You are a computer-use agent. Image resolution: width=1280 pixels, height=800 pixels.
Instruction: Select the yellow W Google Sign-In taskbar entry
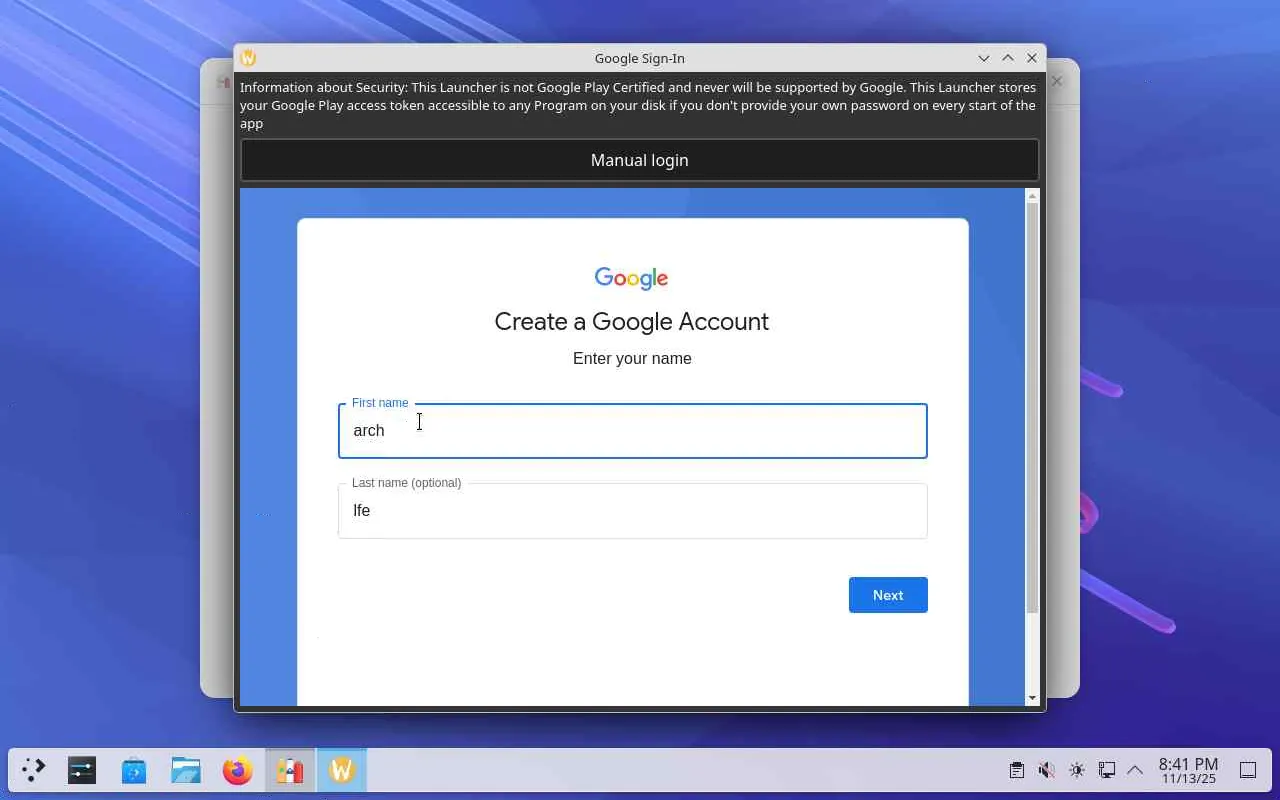[342, 770]
